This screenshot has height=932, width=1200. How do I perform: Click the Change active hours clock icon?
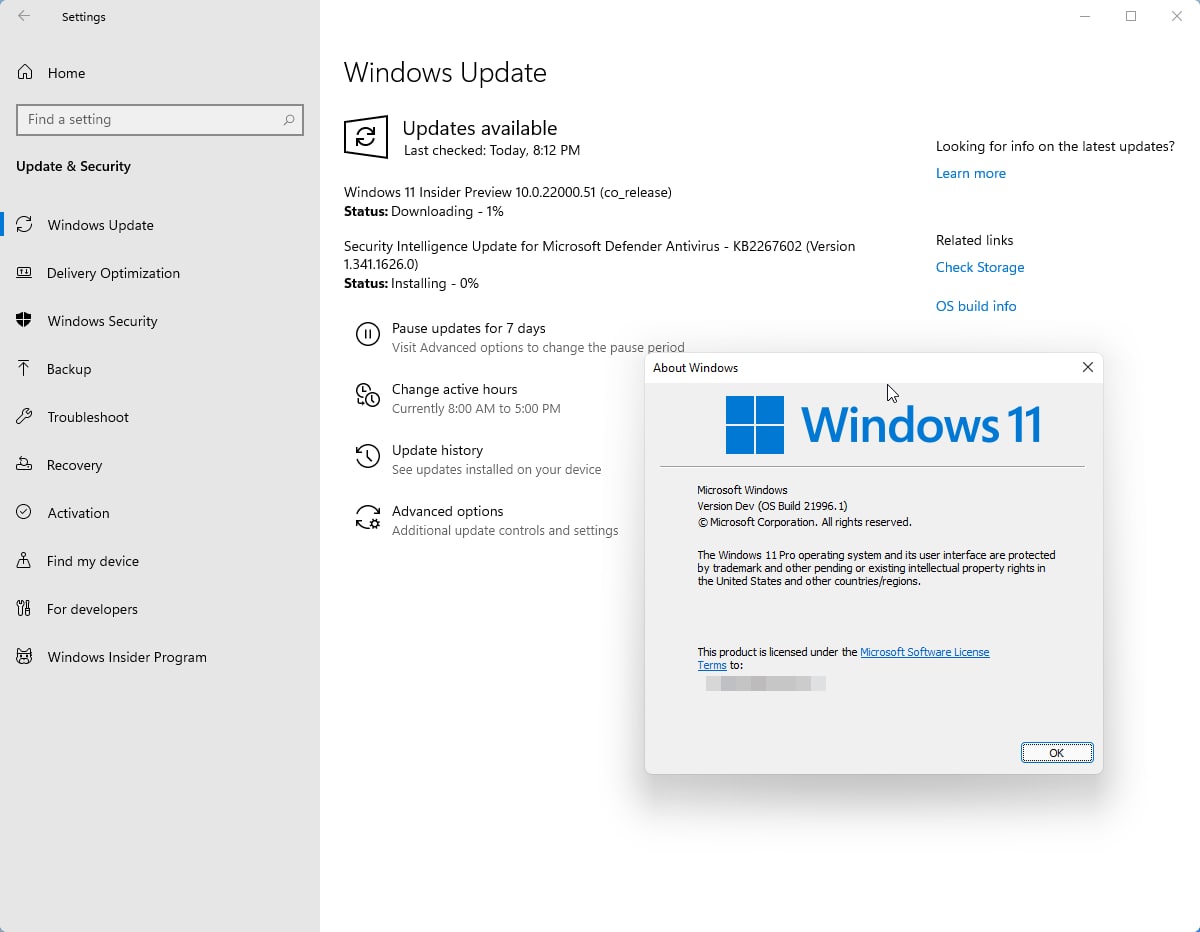coord(368,396)
